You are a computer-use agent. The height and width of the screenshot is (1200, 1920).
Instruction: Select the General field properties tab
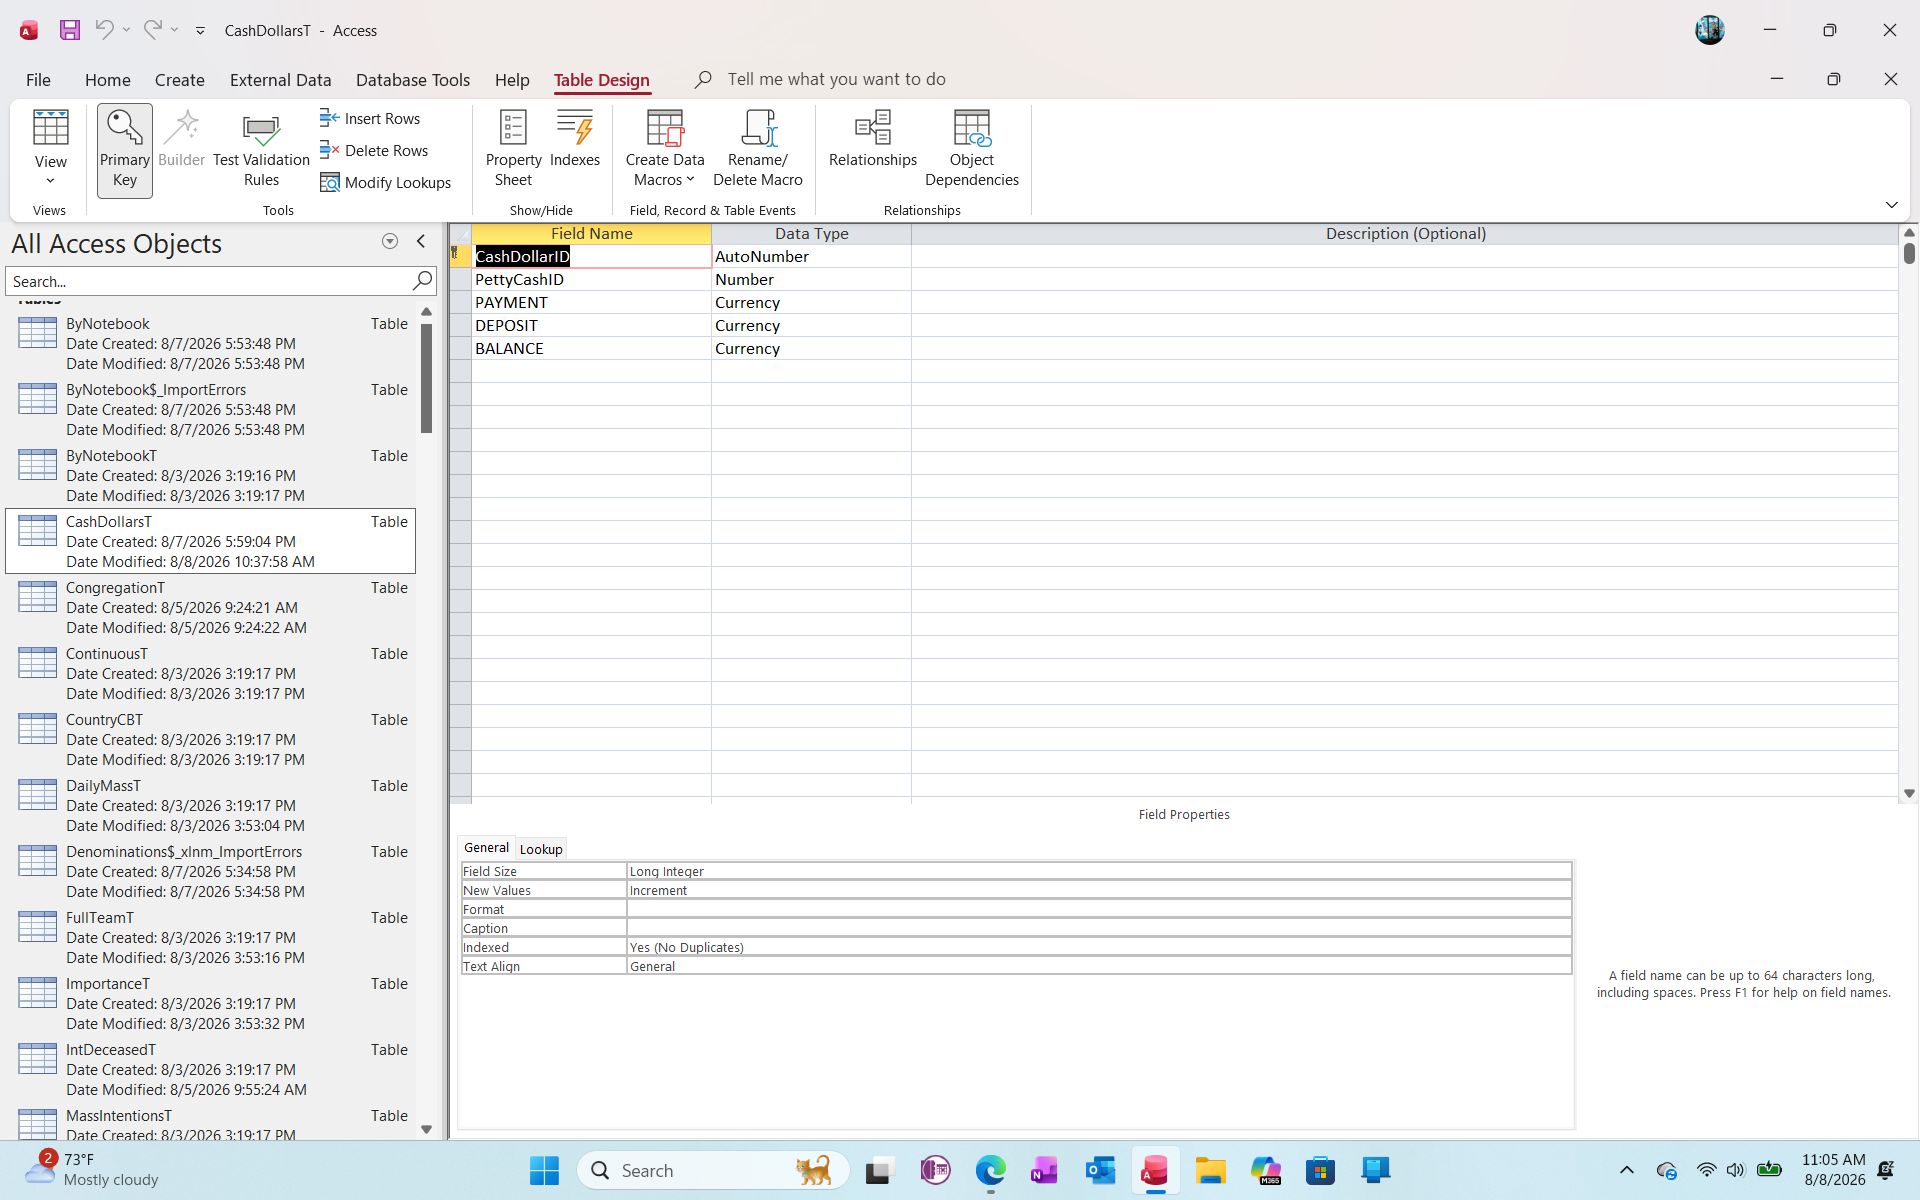[x=486, y=848]
